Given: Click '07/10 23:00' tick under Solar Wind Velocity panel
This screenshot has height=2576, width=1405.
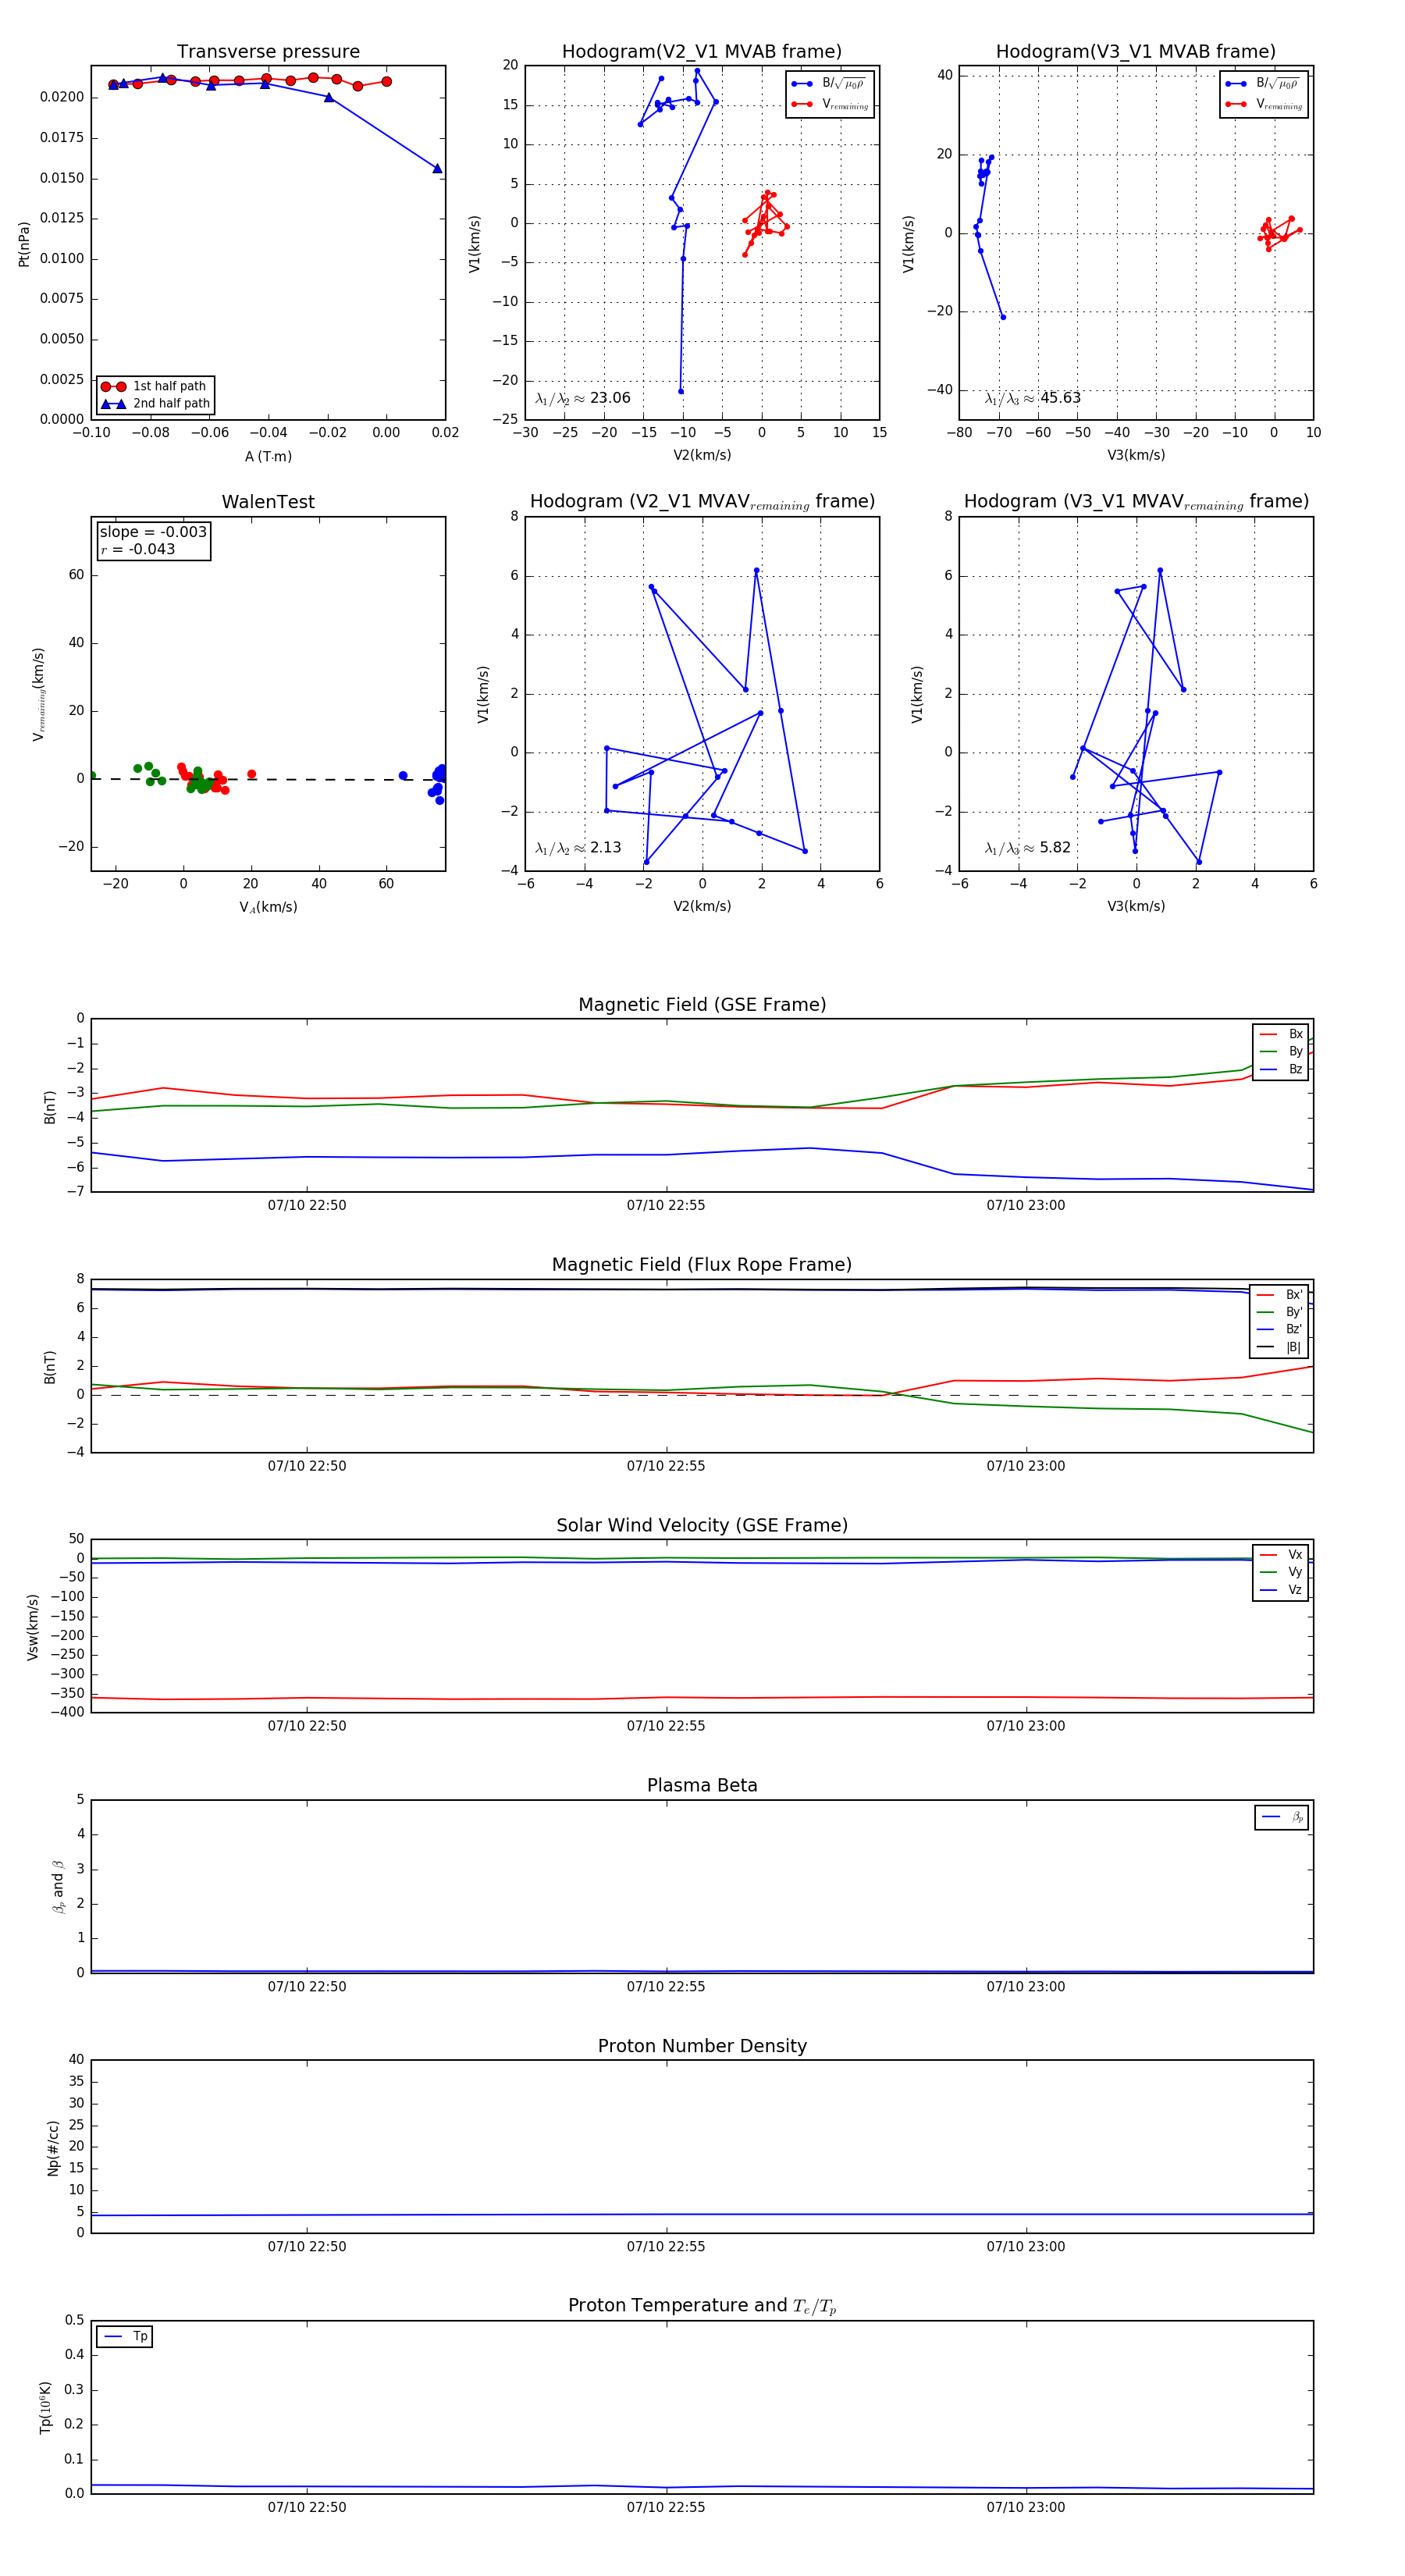Looking at the screenshot, I should tap(1026, 1727).
